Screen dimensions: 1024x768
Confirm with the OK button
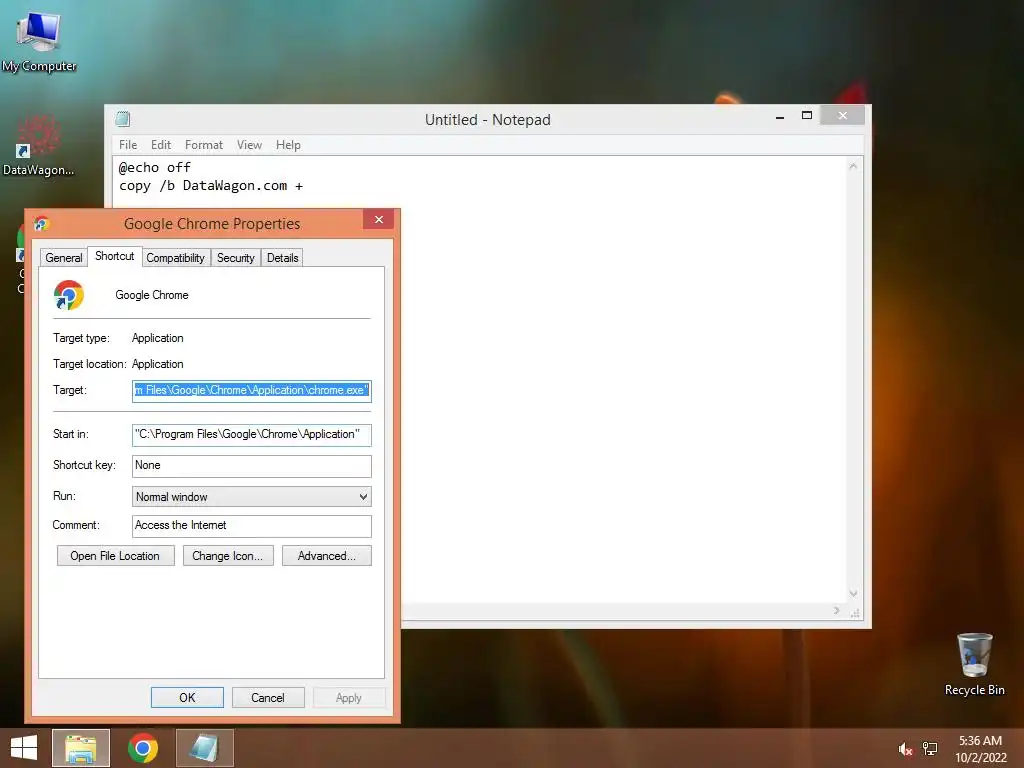point(187,697)
